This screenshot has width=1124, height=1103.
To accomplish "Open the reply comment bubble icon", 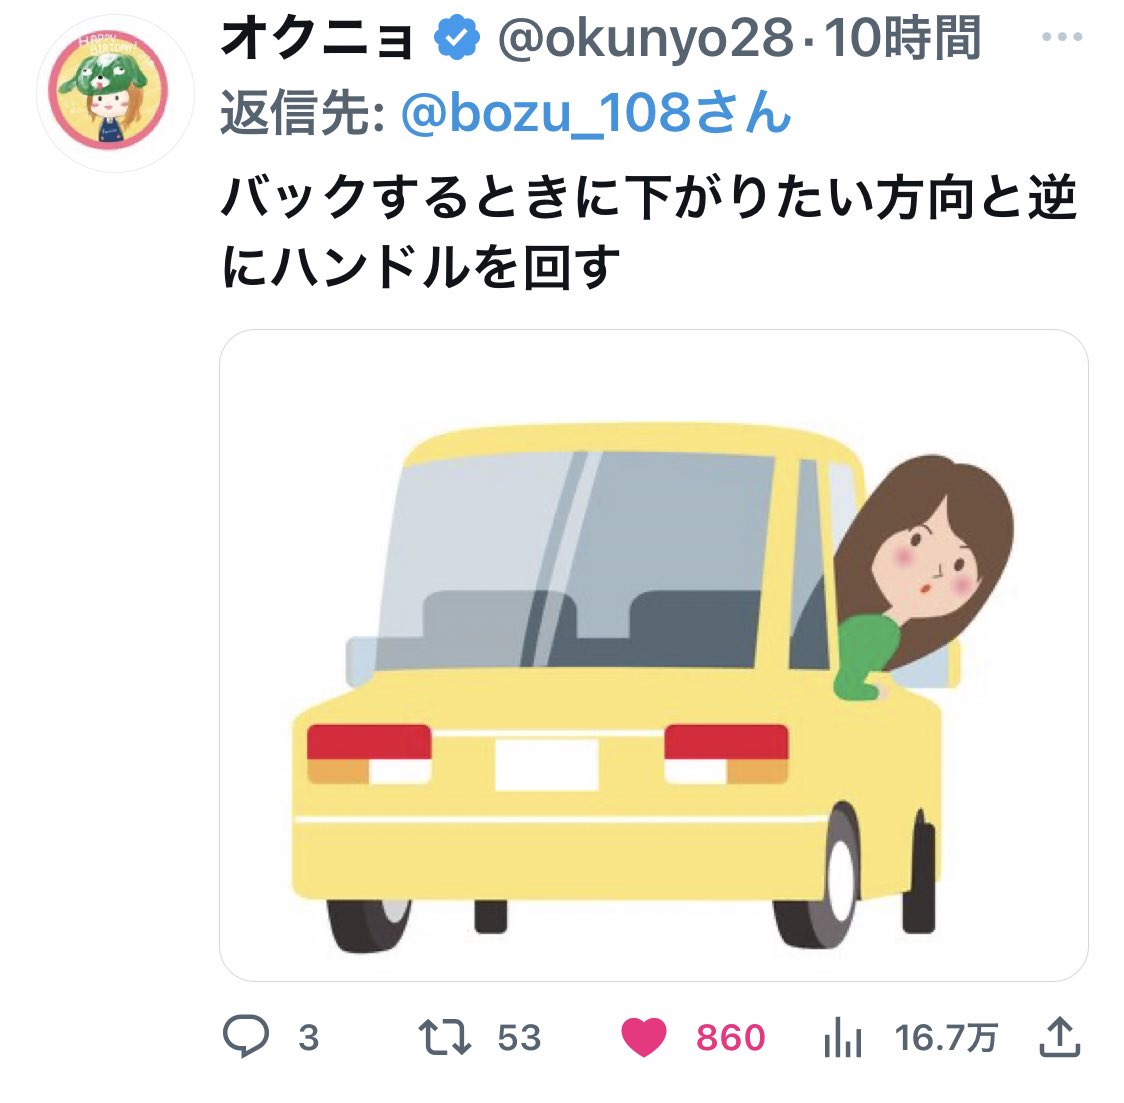I will [x=246, y=1036].
